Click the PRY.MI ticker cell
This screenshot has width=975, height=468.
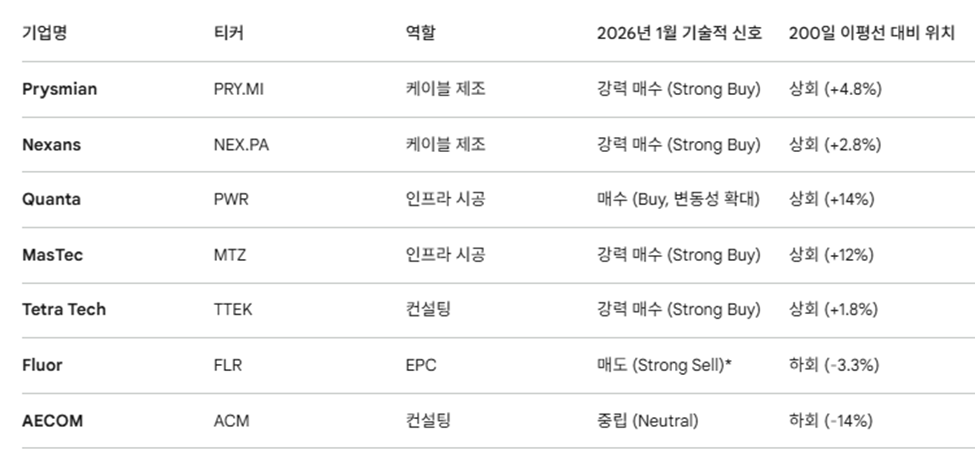239,89
